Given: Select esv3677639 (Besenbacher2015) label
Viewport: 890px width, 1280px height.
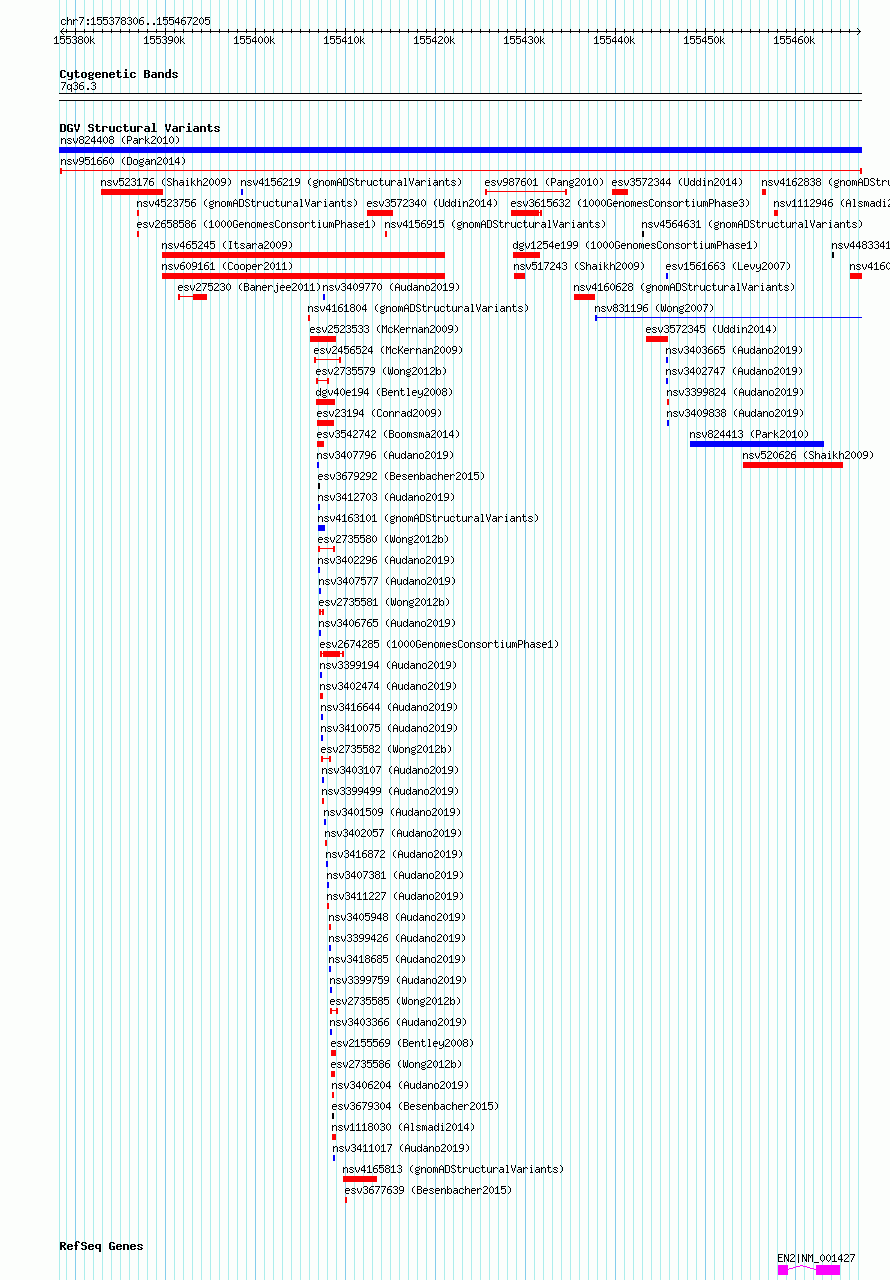Looking at the screenshot, I should click(428, 1190).
